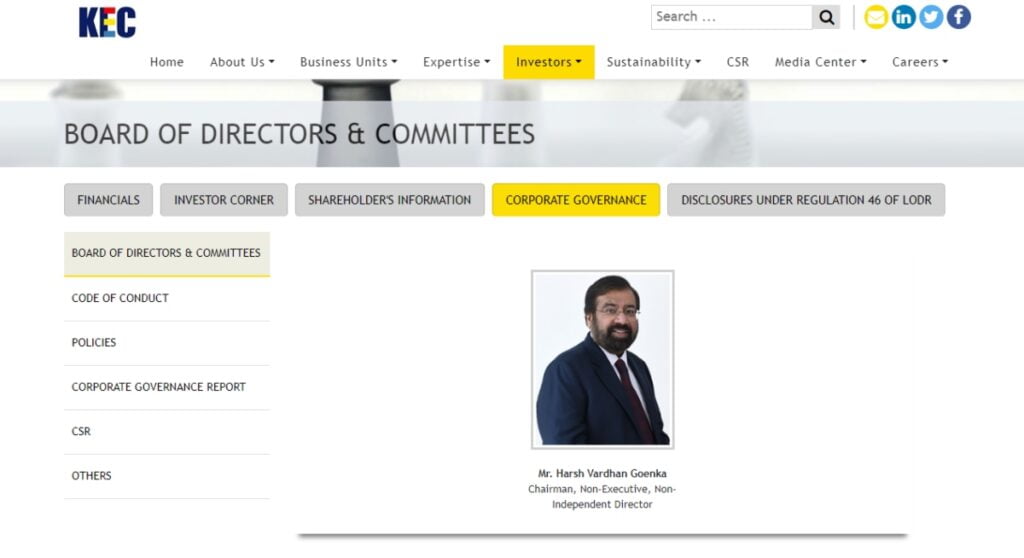Viewport: 1024px width, 558px height.
Task: Click the Chairman, Non-Executive designation text
Action: click(x=602, y=497)
